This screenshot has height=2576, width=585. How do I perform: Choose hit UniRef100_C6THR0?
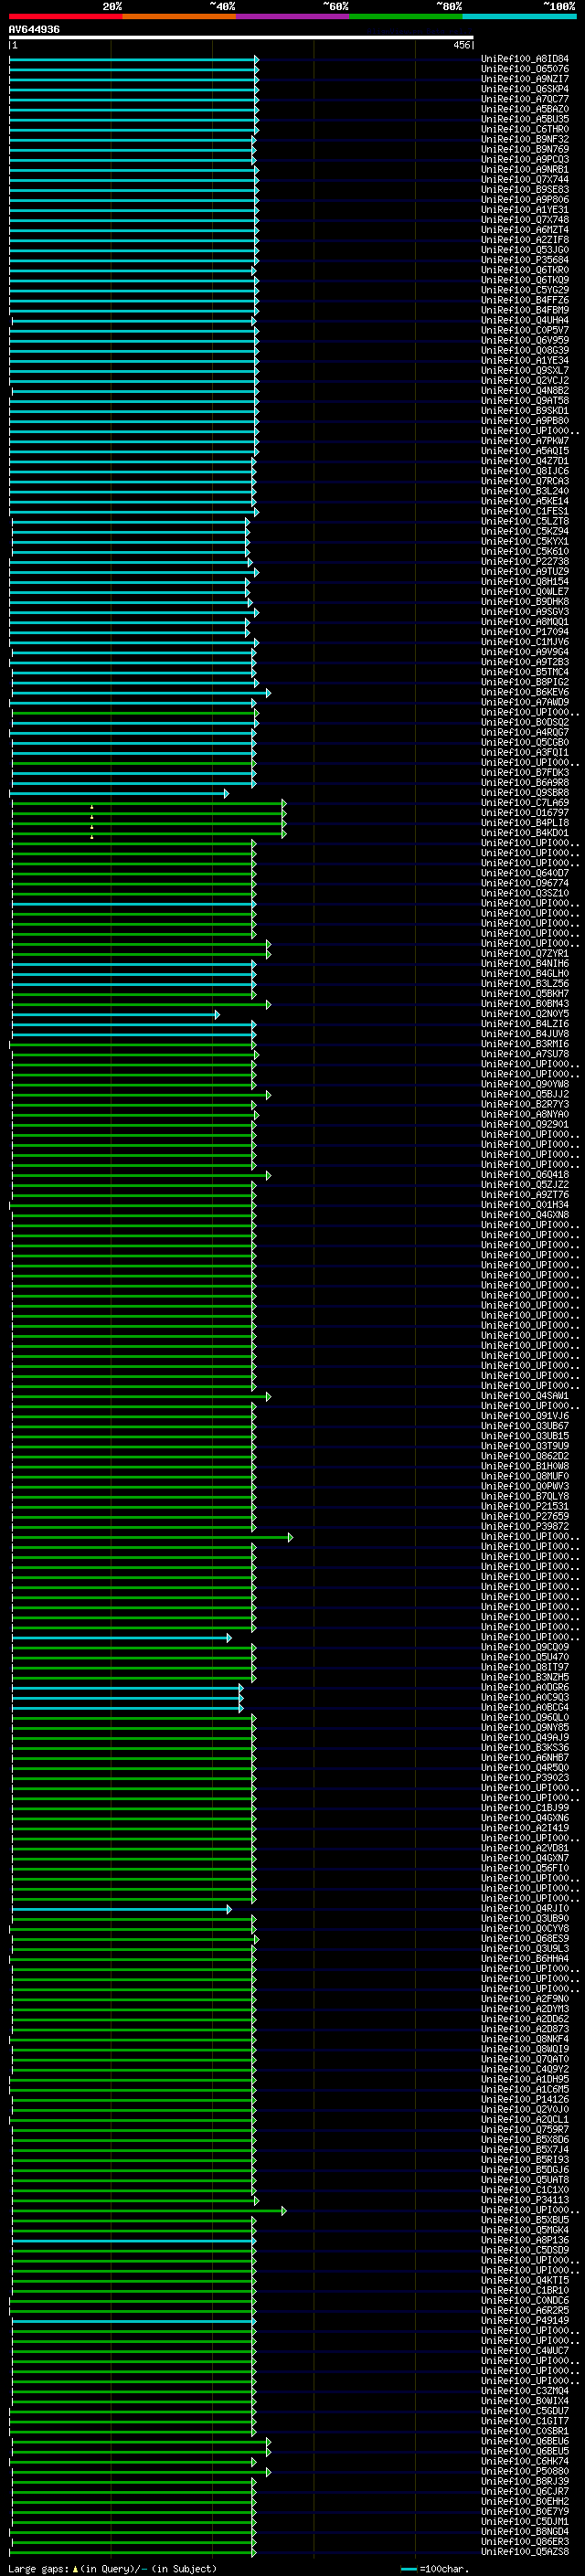tap(525, 129)
